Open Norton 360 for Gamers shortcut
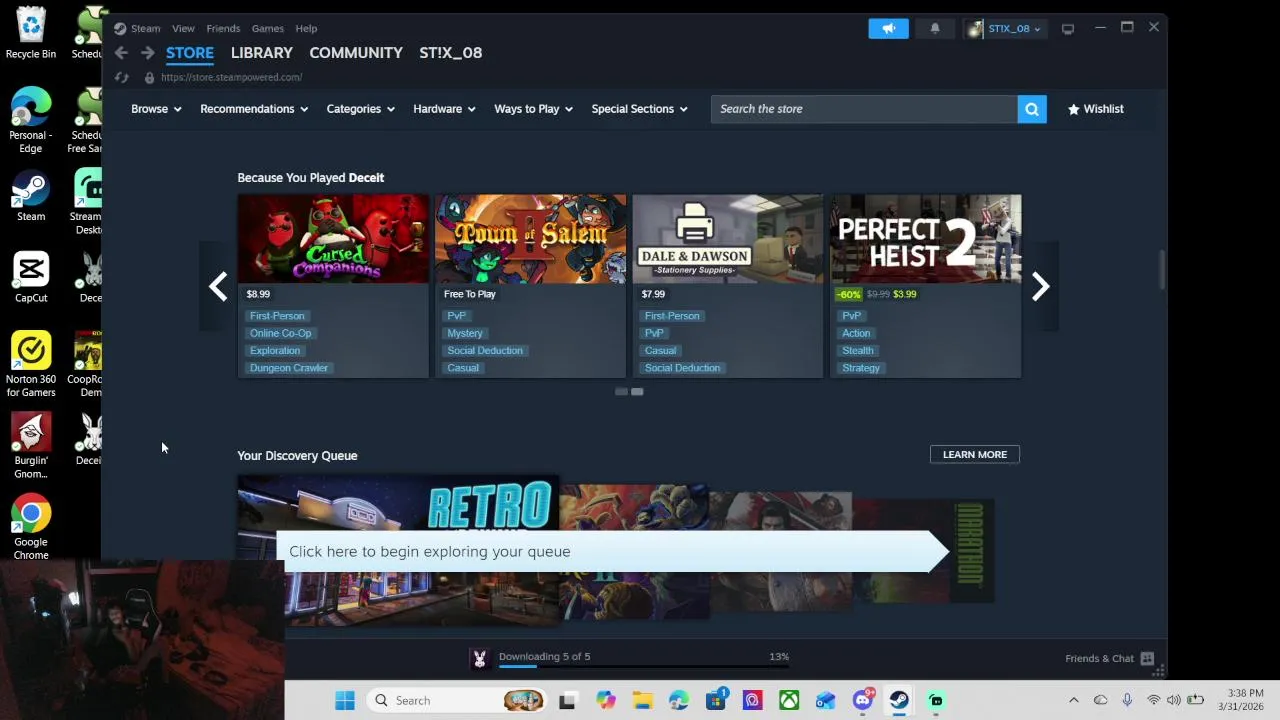Screen dimensions: 1280x720 31,365
